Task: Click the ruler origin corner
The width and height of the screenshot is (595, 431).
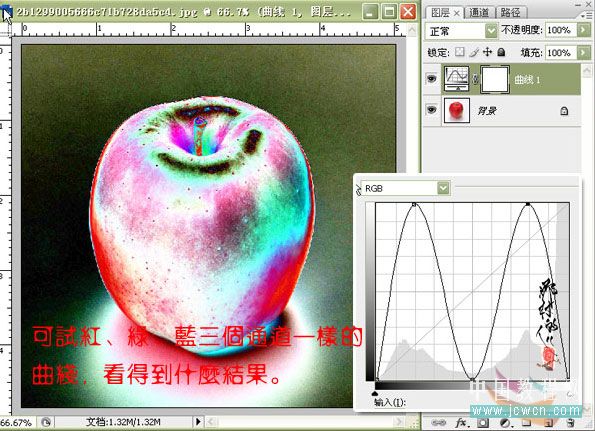Action: [6, 30]
